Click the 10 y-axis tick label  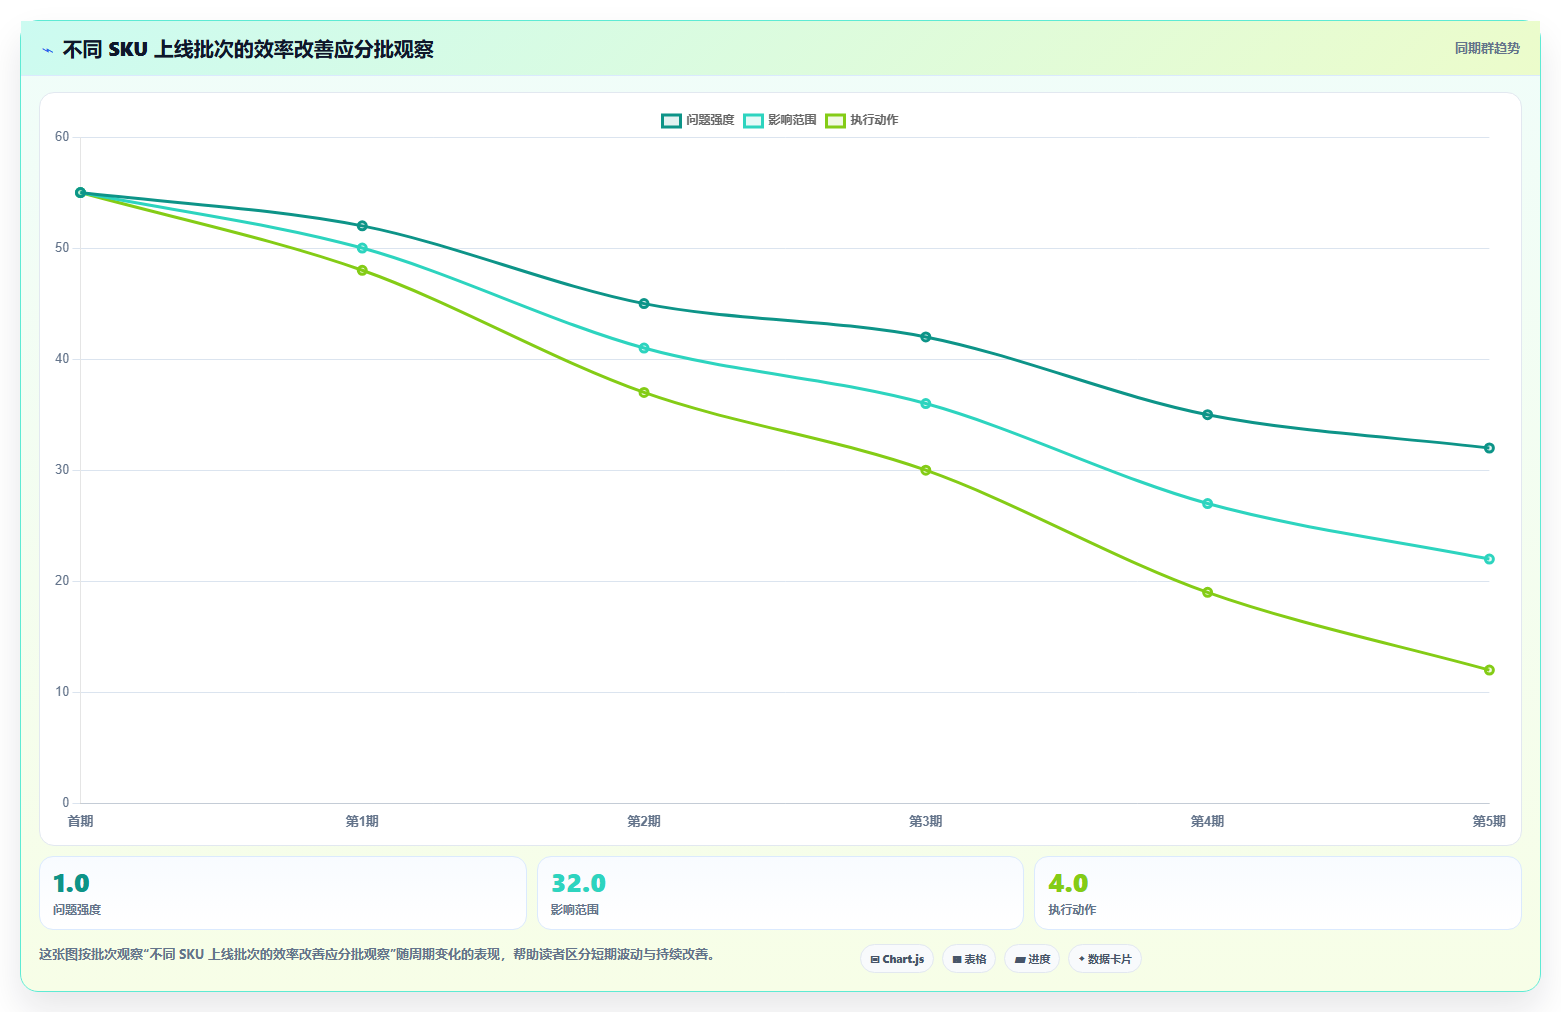point(62,692)
